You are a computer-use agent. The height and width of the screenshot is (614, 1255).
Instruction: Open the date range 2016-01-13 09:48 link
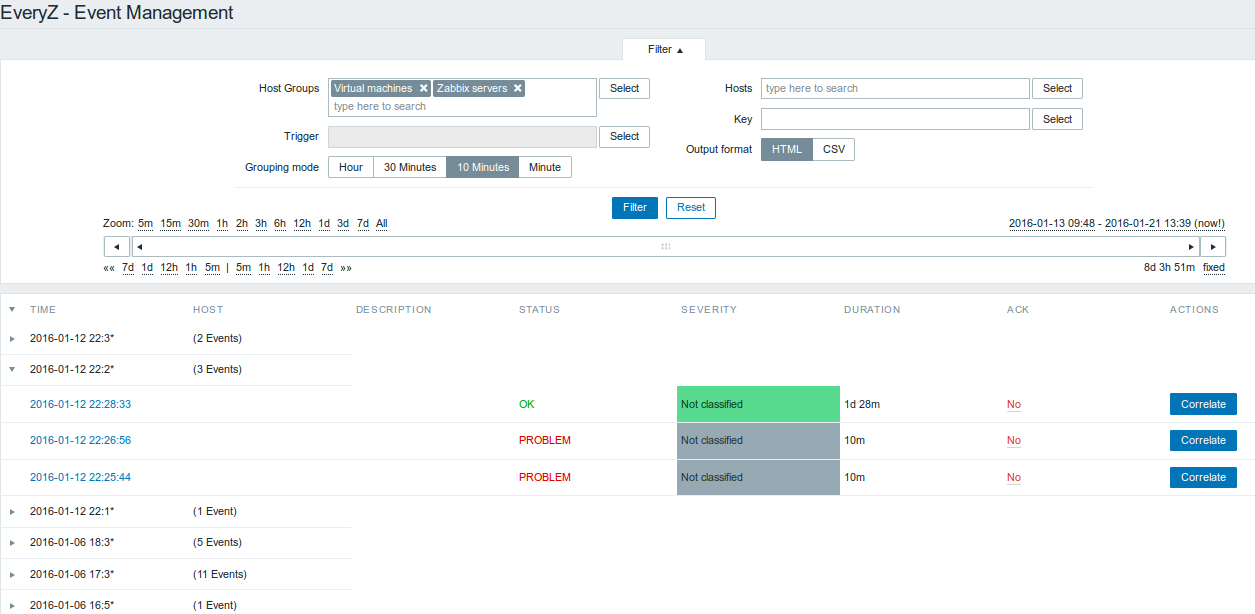pyautogui.click(x=1053, y=223)
